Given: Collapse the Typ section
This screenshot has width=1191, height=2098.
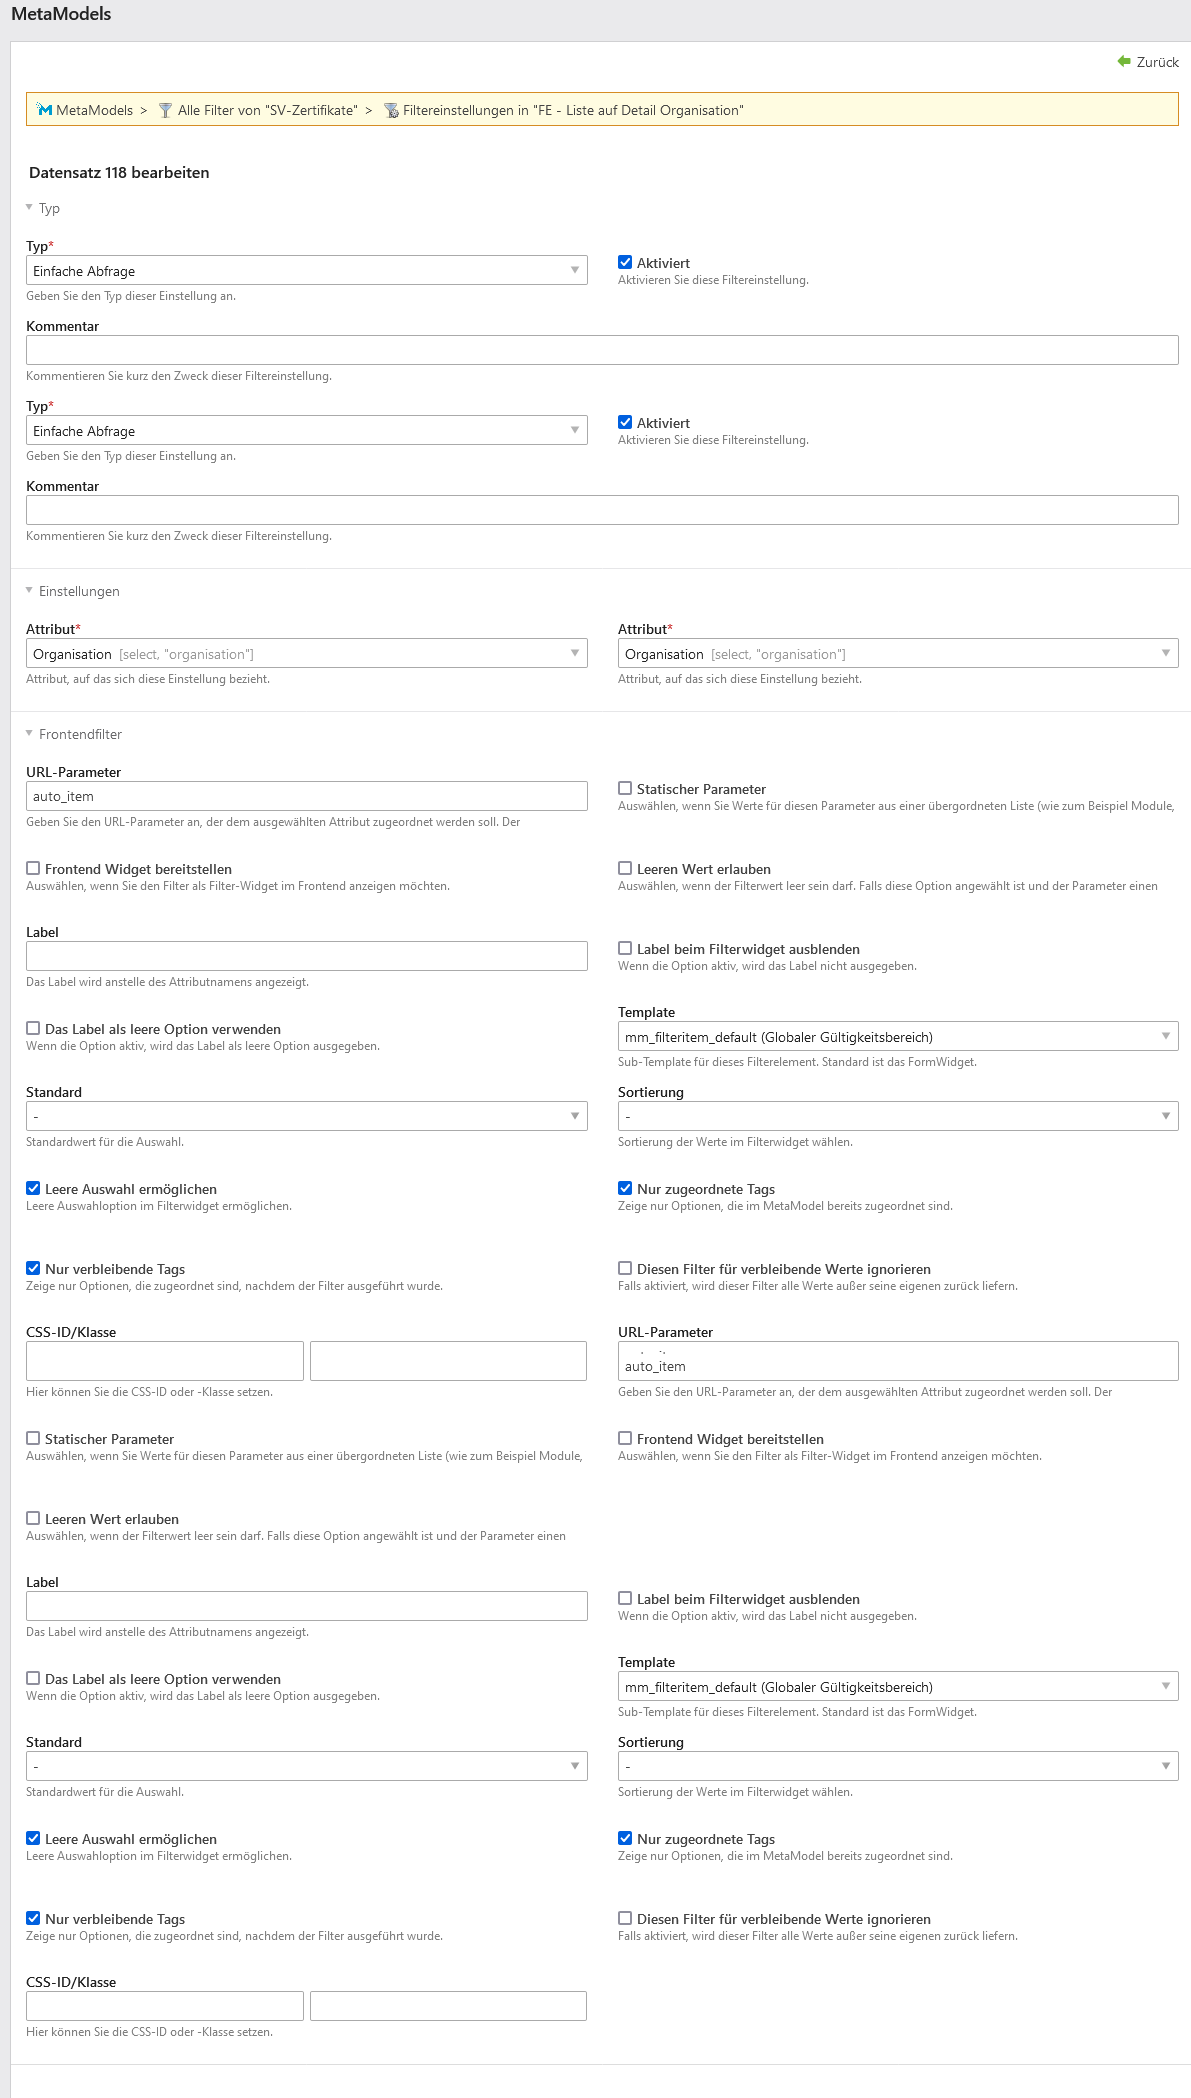Looking at the screenshot, I should pyautogui.click(x=48, y=208).
